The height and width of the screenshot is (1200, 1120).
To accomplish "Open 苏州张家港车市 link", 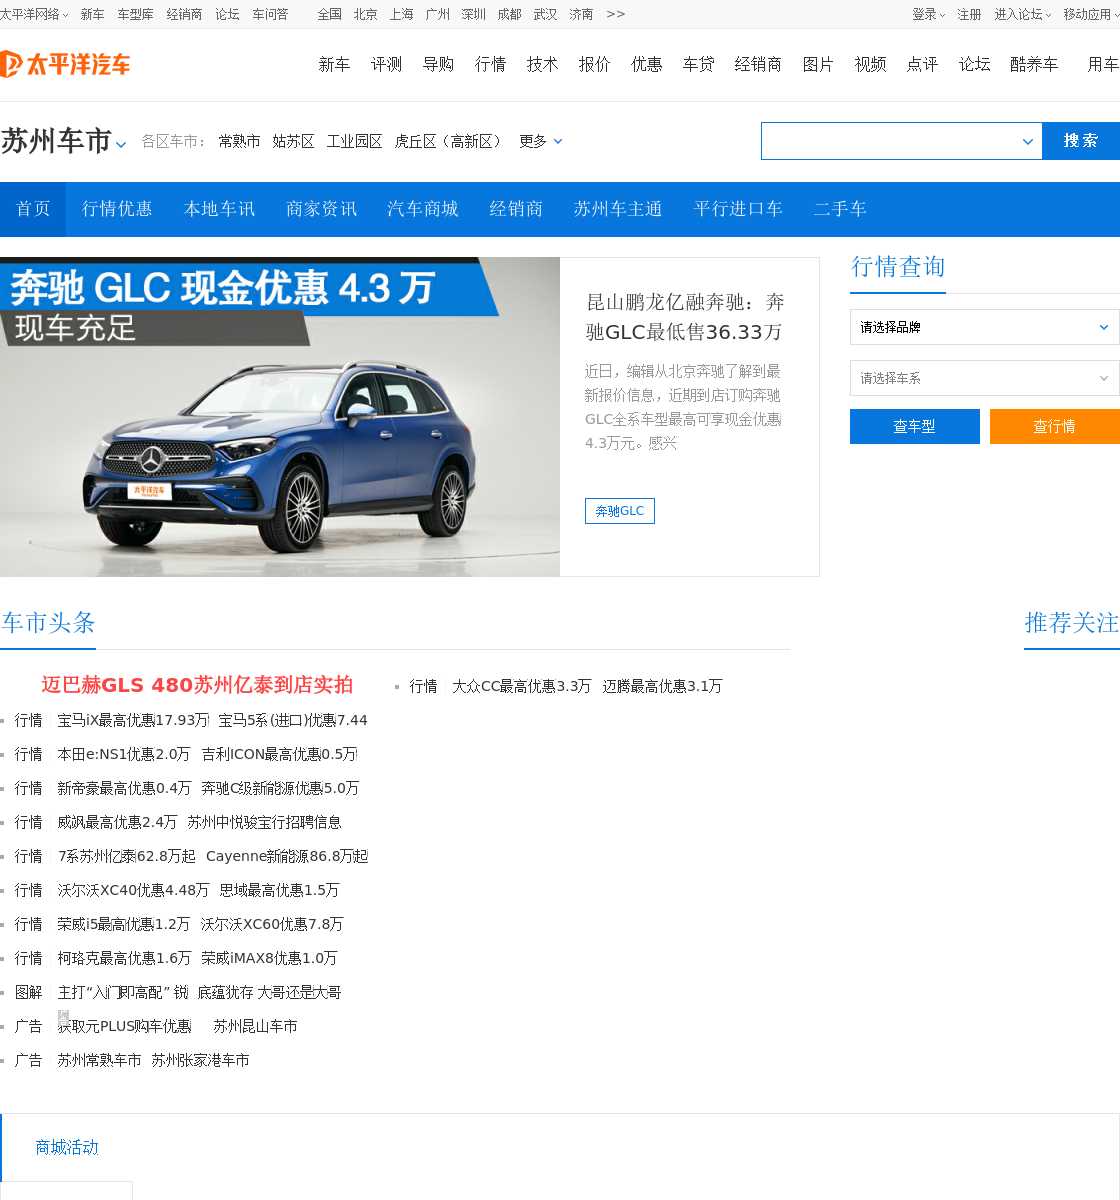I will [x=200, y=1060].
